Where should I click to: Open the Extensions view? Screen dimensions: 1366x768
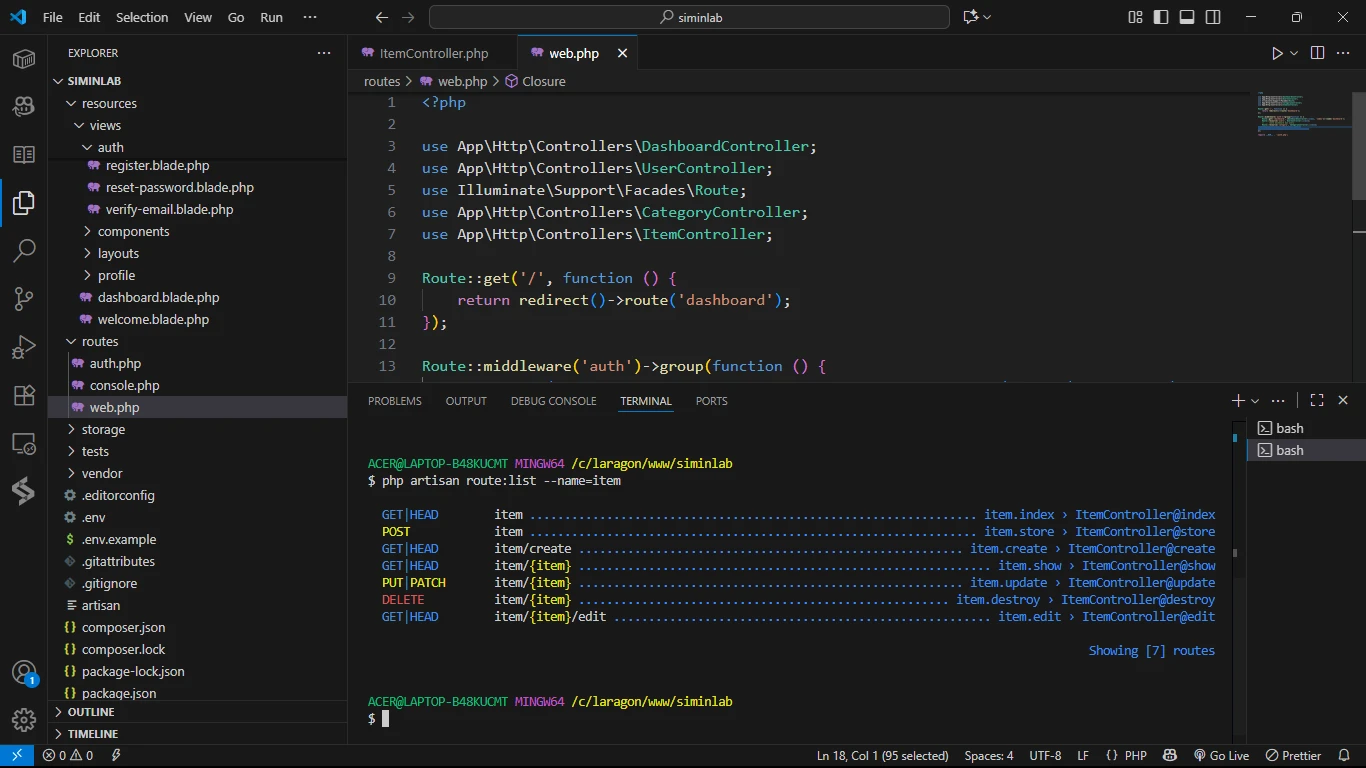coord(24,395)
